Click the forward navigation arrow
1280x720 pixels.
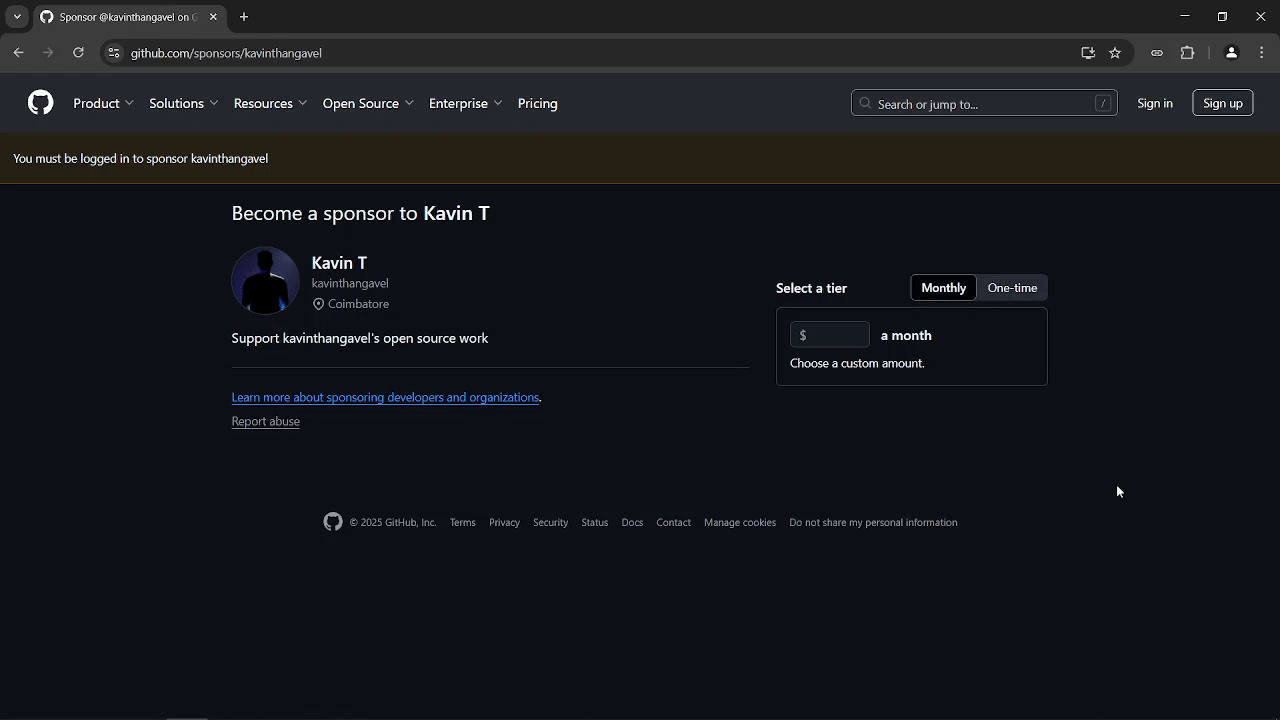[48, 53]
